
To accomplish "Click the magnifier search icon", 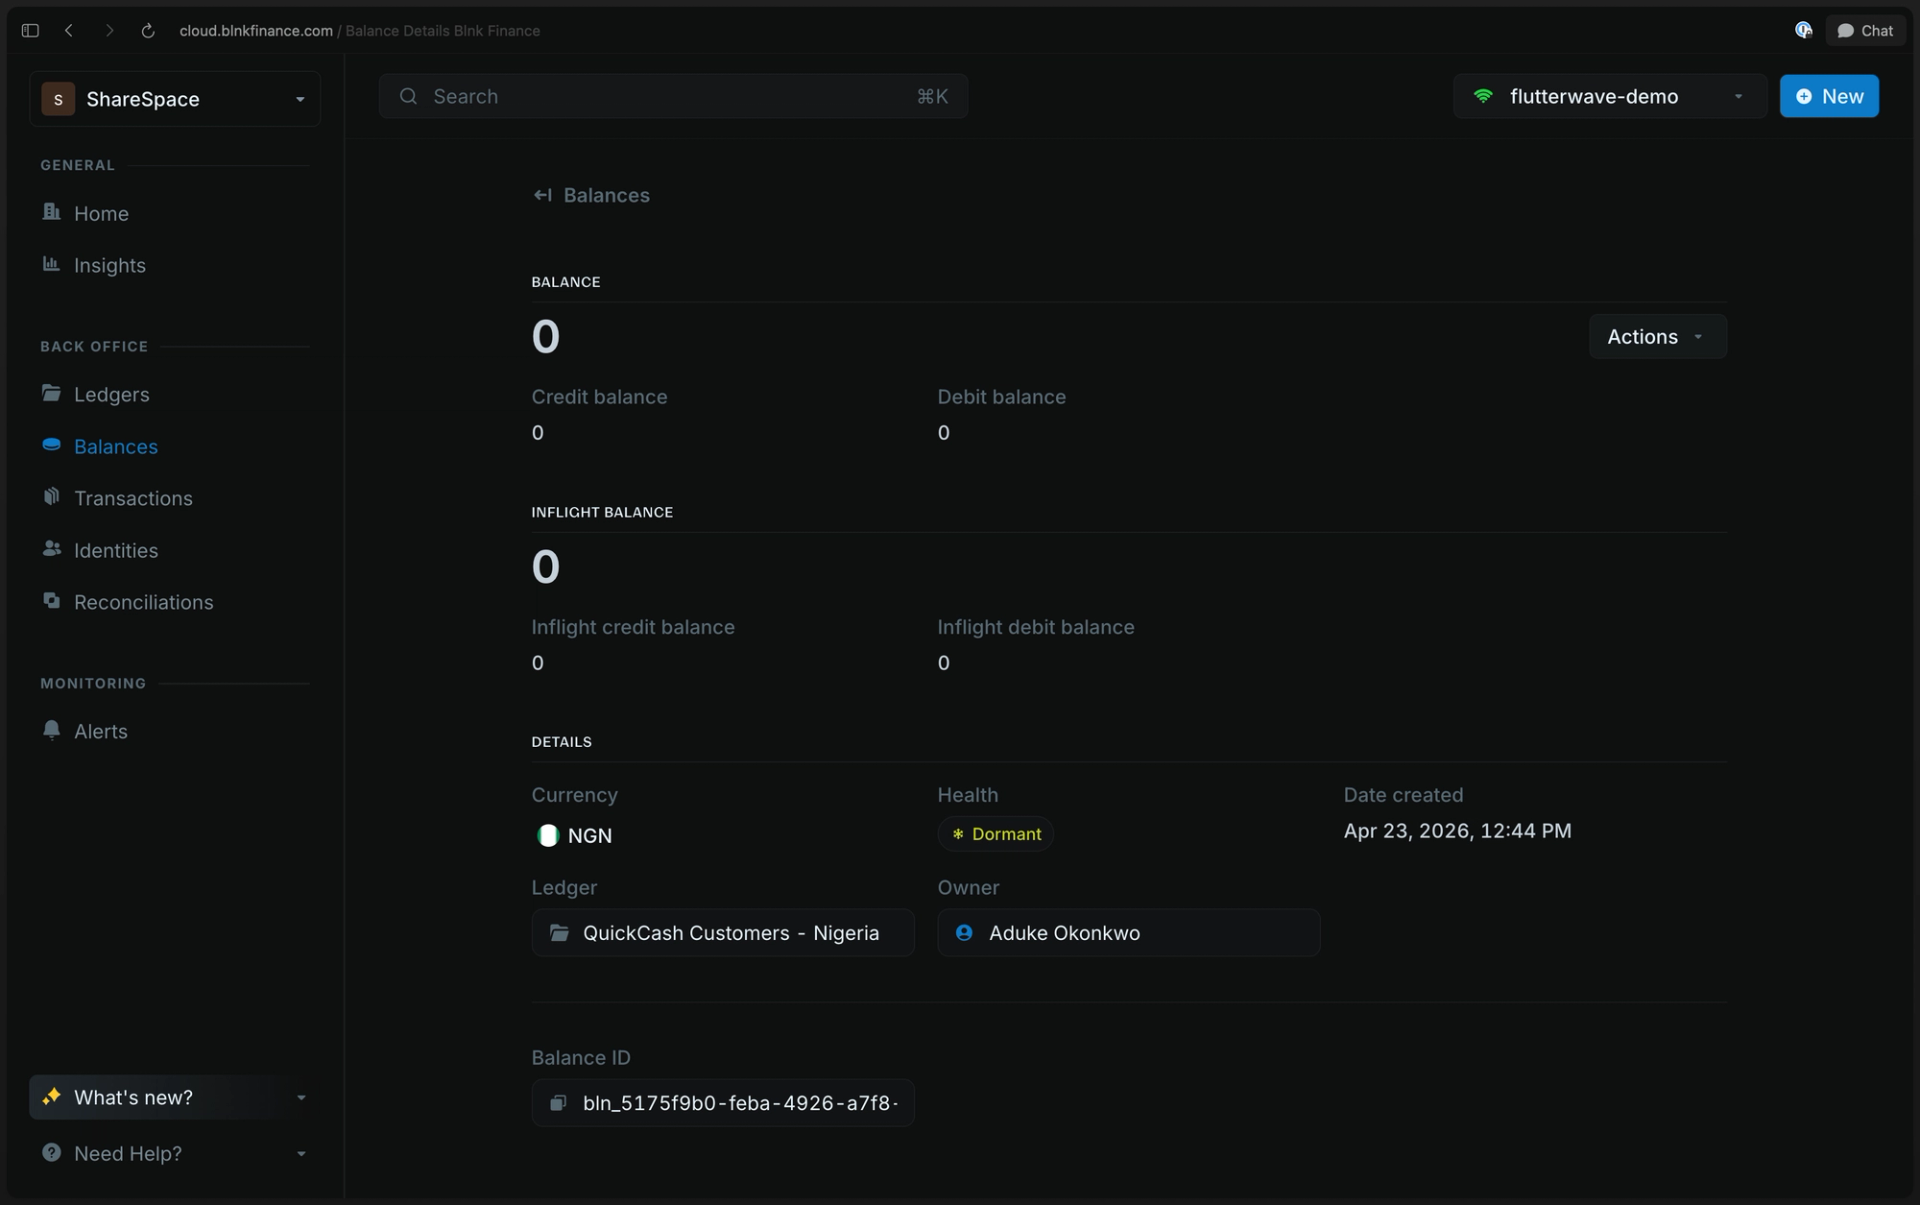I will point(408,96).
